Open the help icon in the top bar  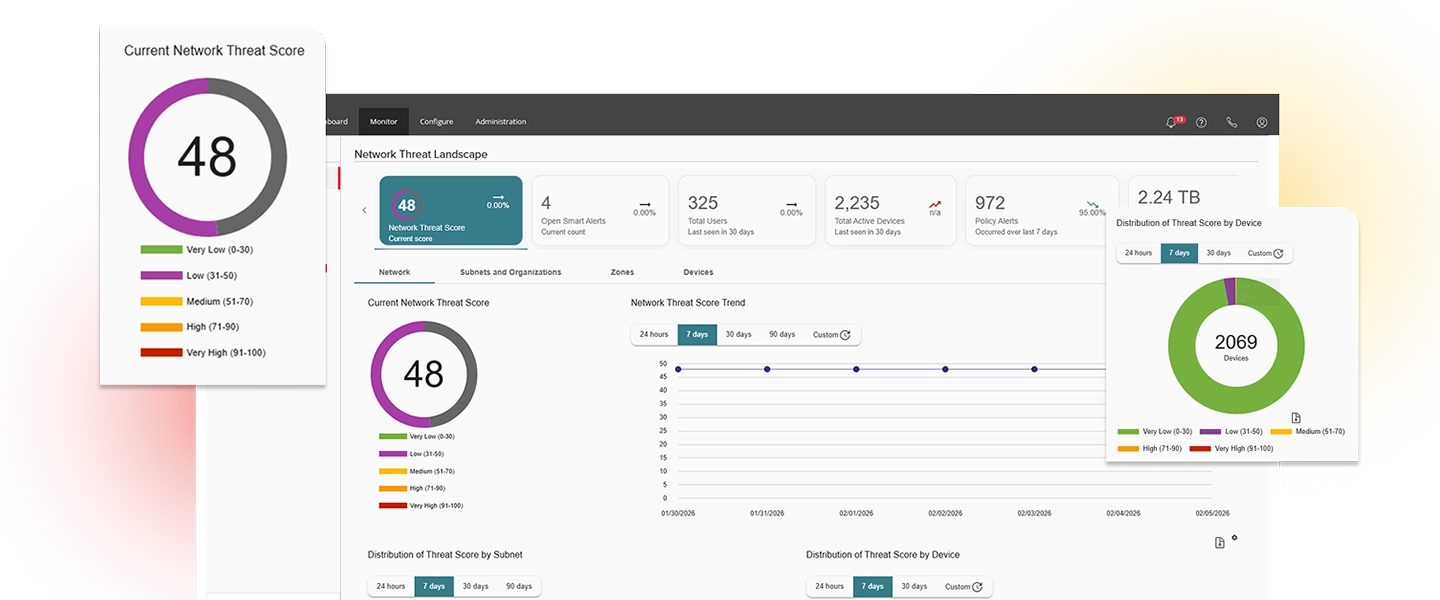coord(1200,122)
